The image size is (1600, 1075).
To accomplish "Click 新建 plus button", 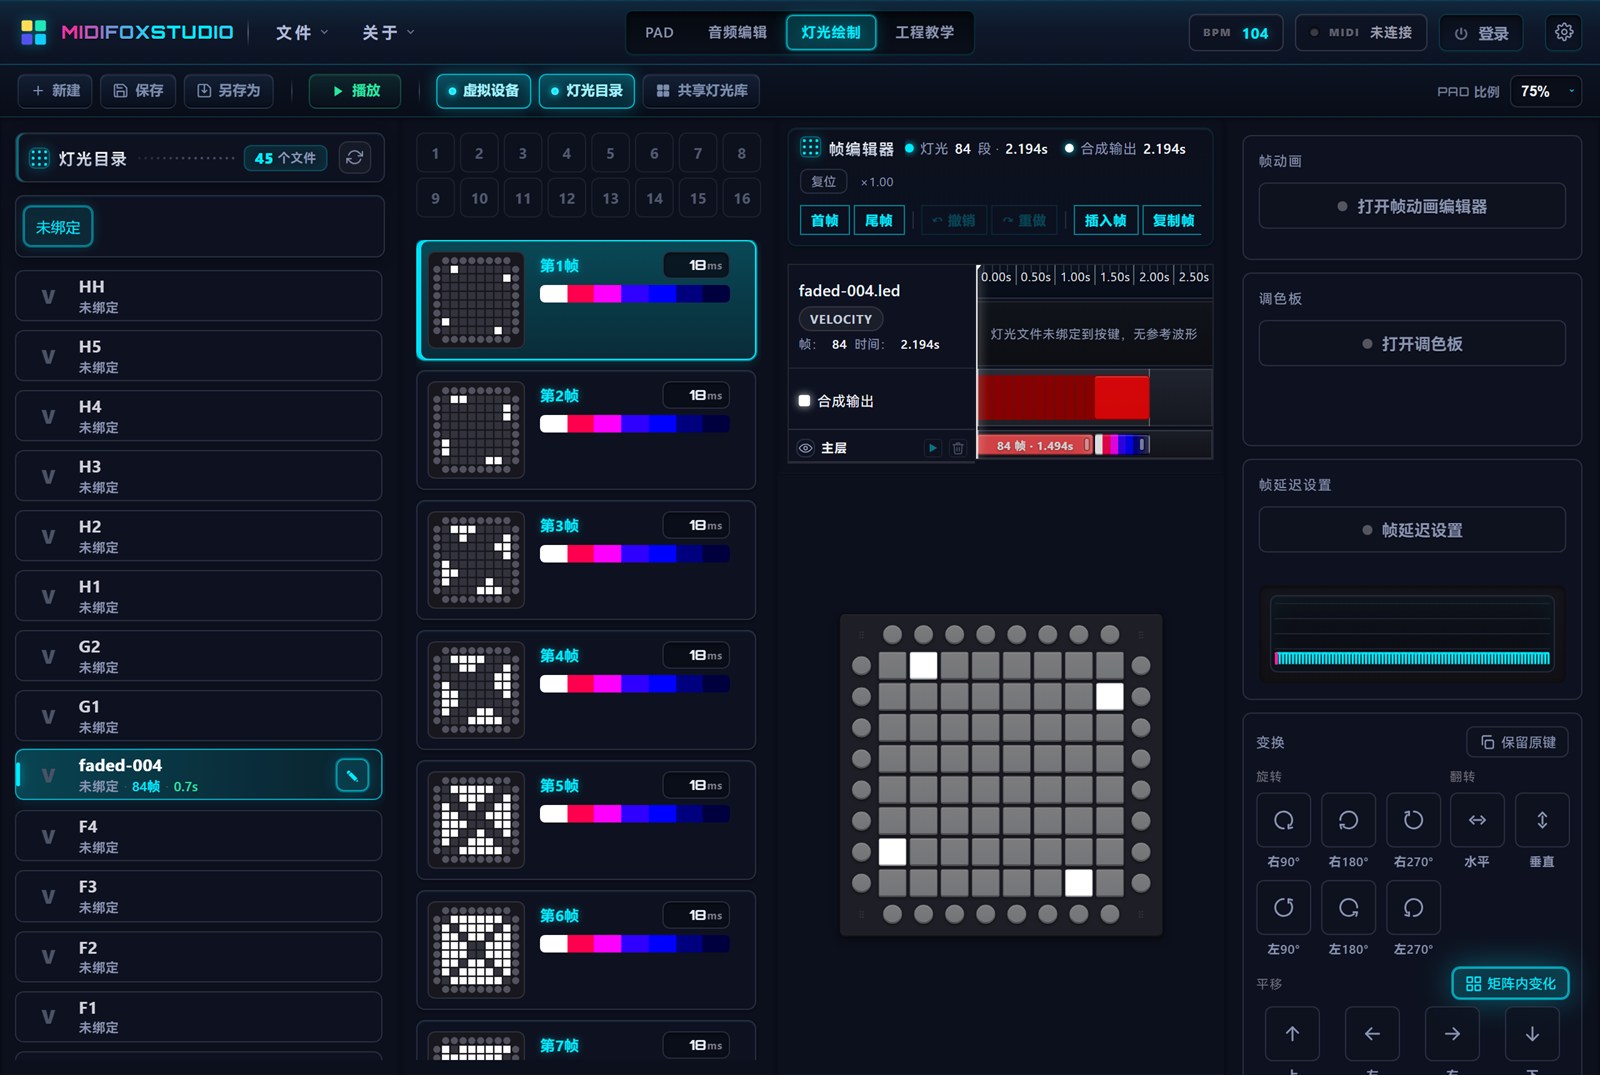I will pyautogui.click(x=56, y=90).
